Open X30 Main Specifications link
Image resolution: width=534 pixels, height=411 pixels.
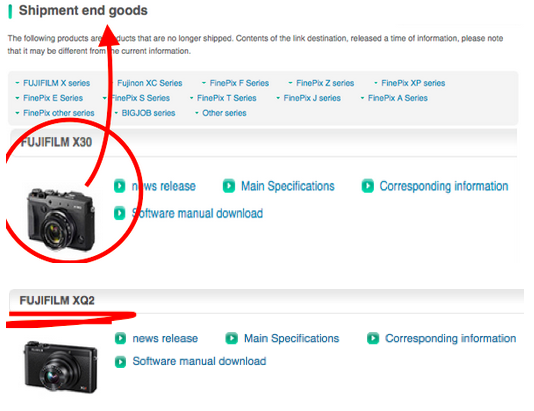288,186
